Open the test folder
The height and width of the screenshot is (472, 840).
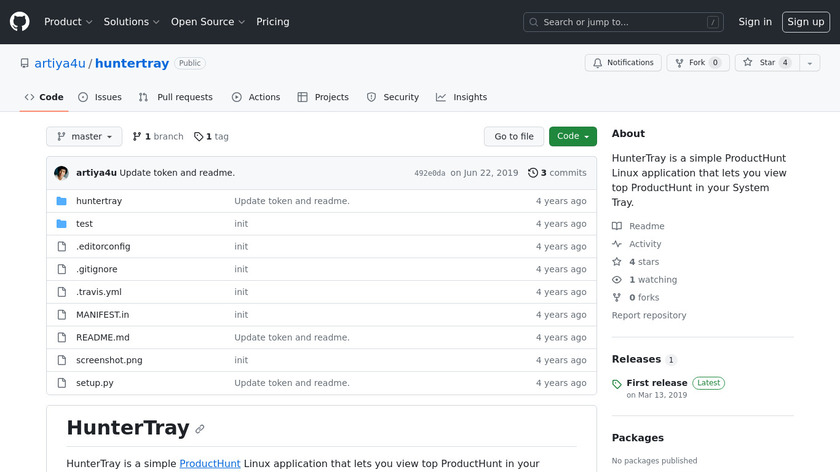point(84,224)
